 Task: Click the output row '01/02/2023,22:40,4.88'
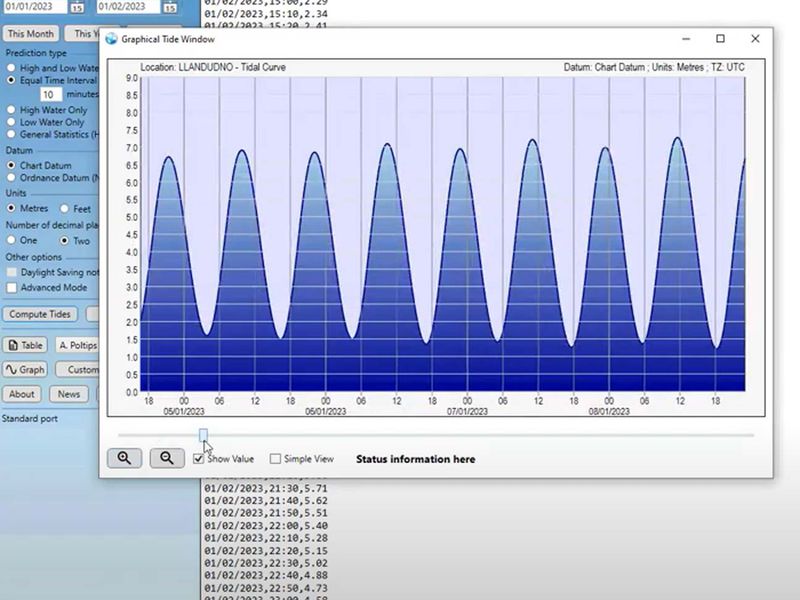coord(266,576)
